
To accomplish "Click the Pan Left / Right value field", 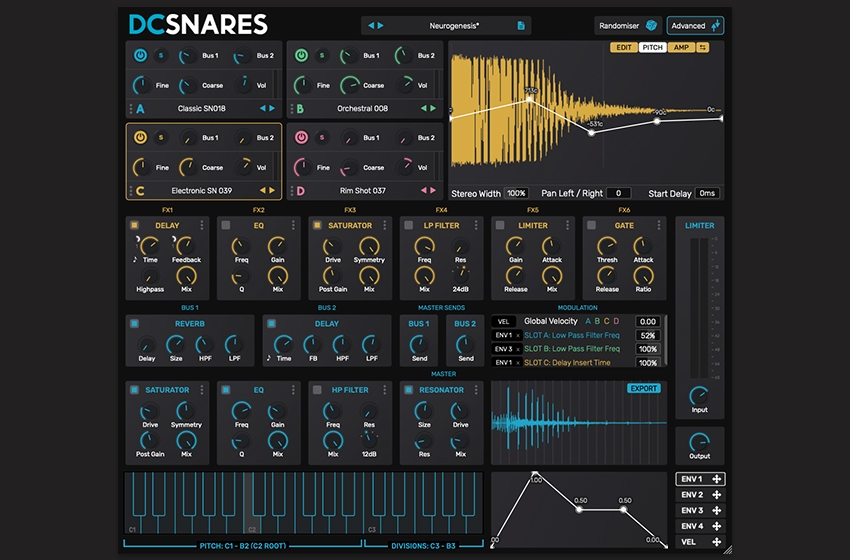I will (618, 194).
